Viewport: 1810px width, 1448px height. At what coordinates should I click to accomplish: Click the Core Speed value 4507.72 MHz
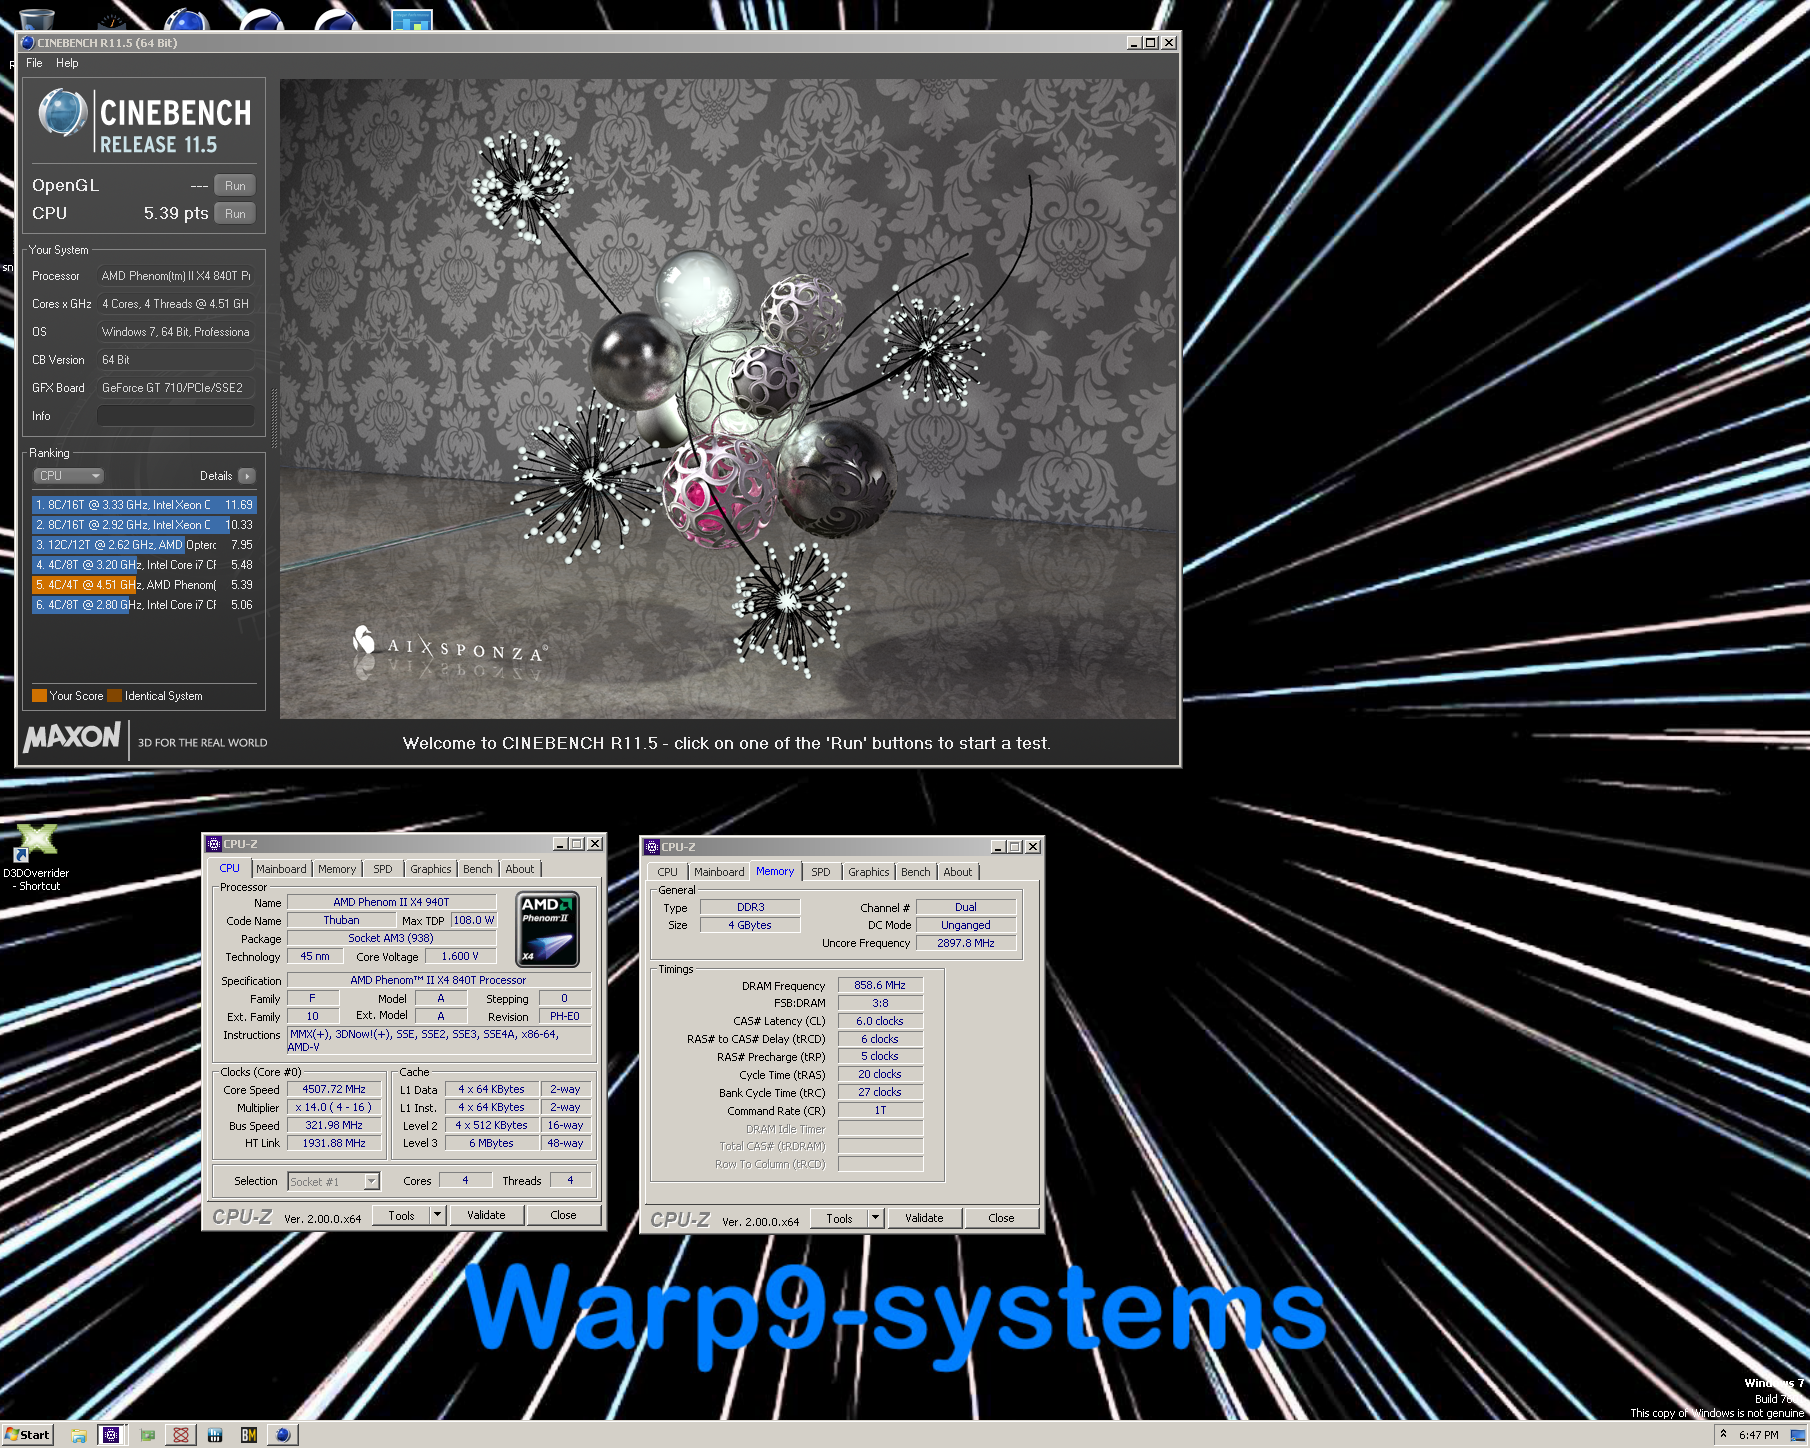click(334, 1090)
